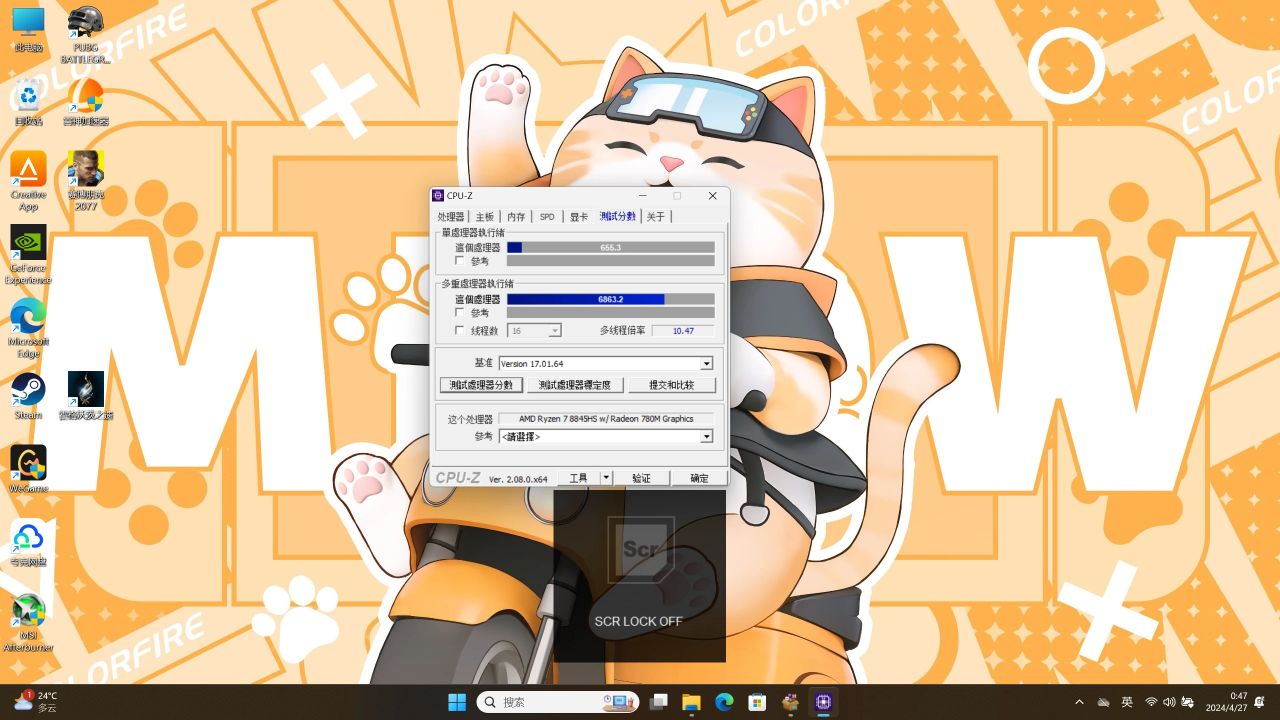Open the SPD tab
The height and width of the screenshot is (720, 1280).
(x=547, y=217)
